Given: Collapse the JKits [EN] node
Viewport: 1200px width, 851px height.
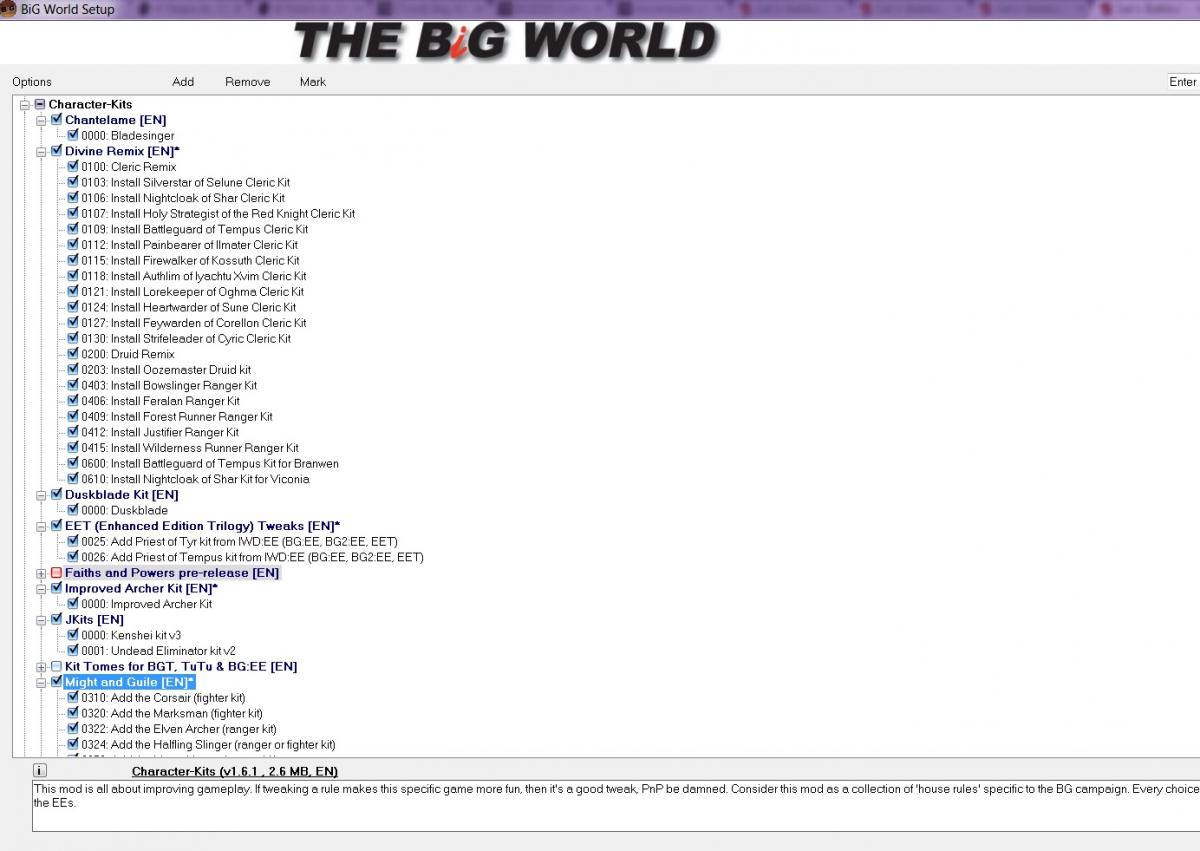Looking at the screenshot, I should point(41,620).
